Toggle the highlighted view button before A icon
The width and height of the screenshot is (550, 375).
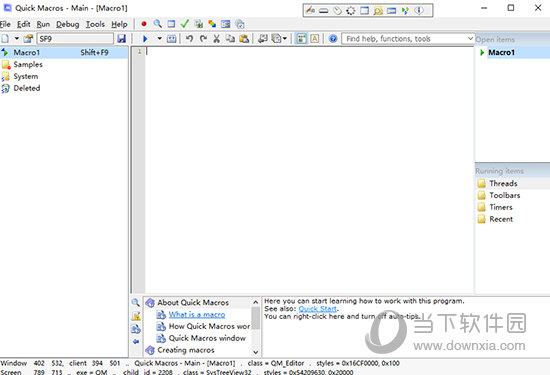301,39
